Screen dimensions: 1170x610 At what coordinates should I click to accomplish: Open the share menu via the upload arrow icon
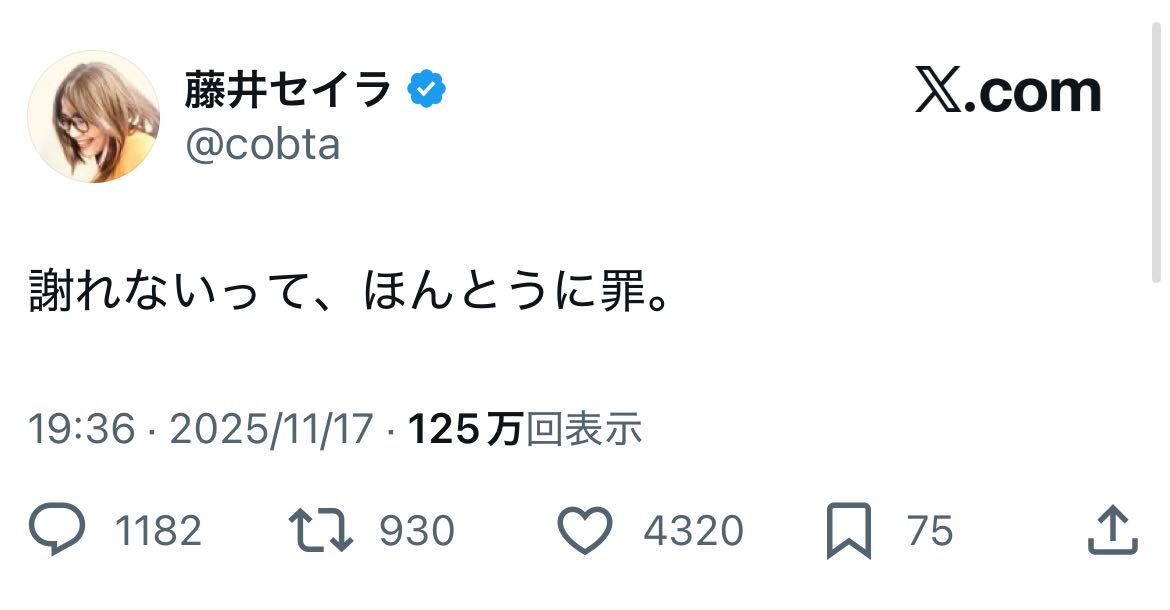(x=1113, y=530)
